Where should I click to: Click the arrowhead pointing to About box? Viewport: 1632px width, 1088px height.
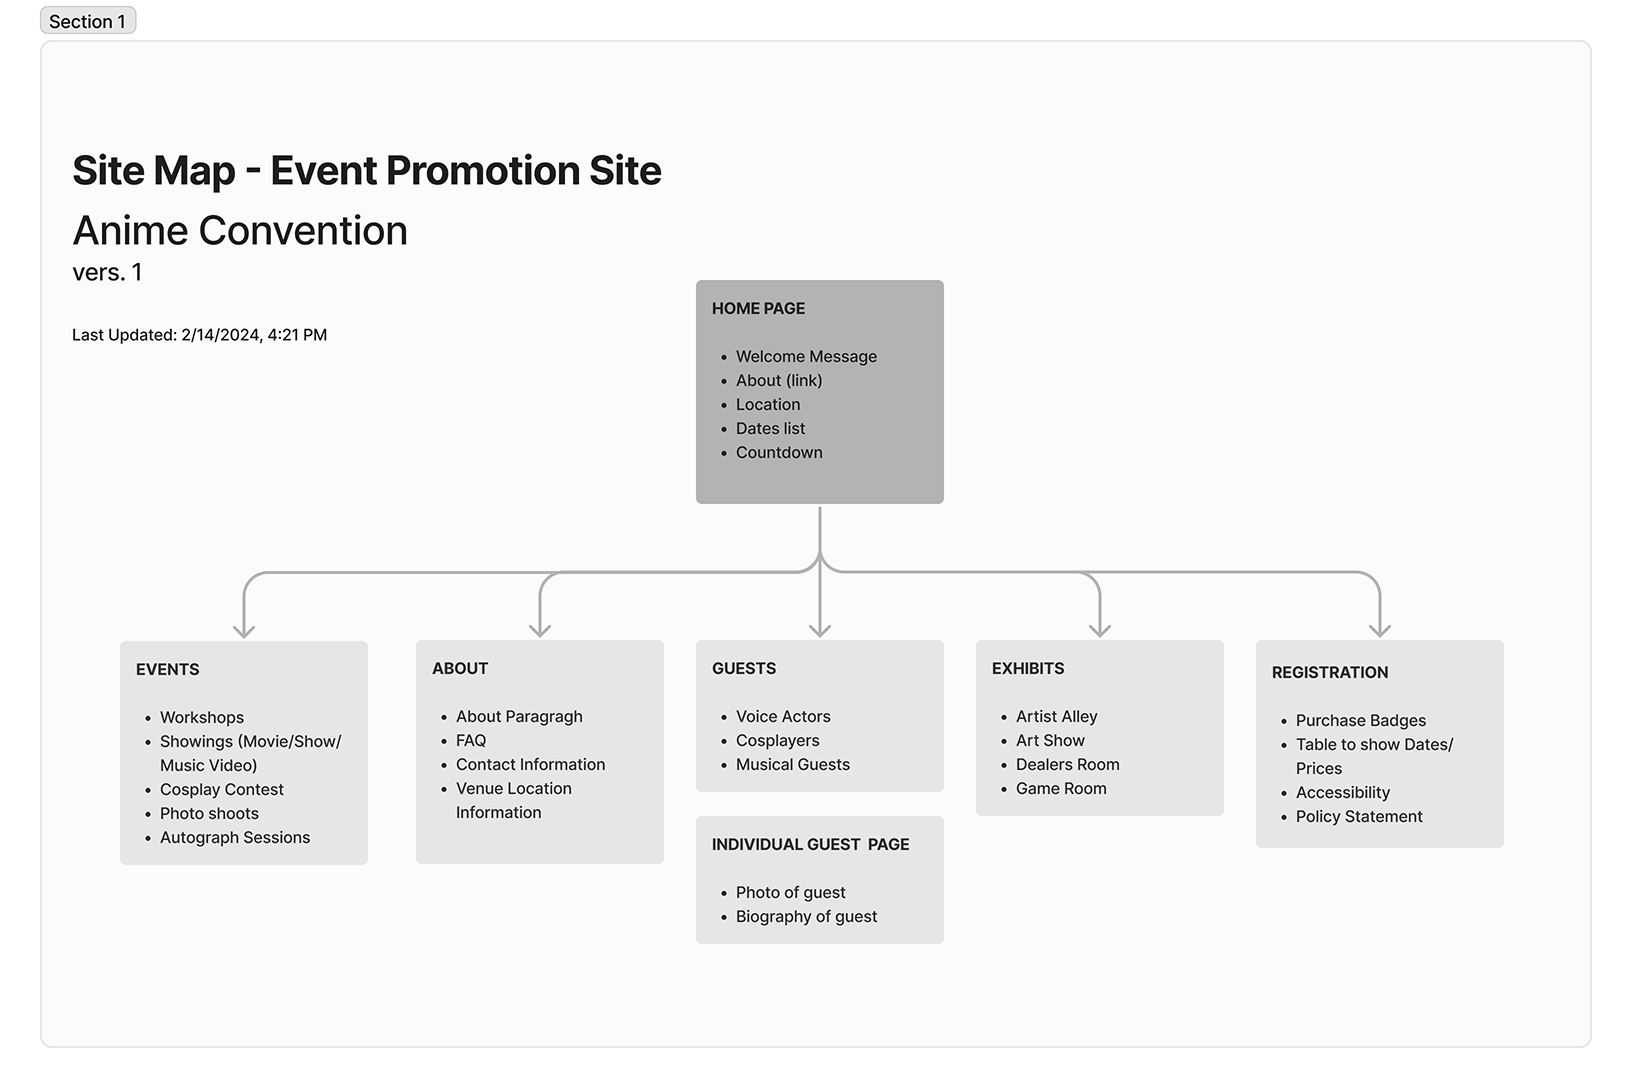point(540,629)
